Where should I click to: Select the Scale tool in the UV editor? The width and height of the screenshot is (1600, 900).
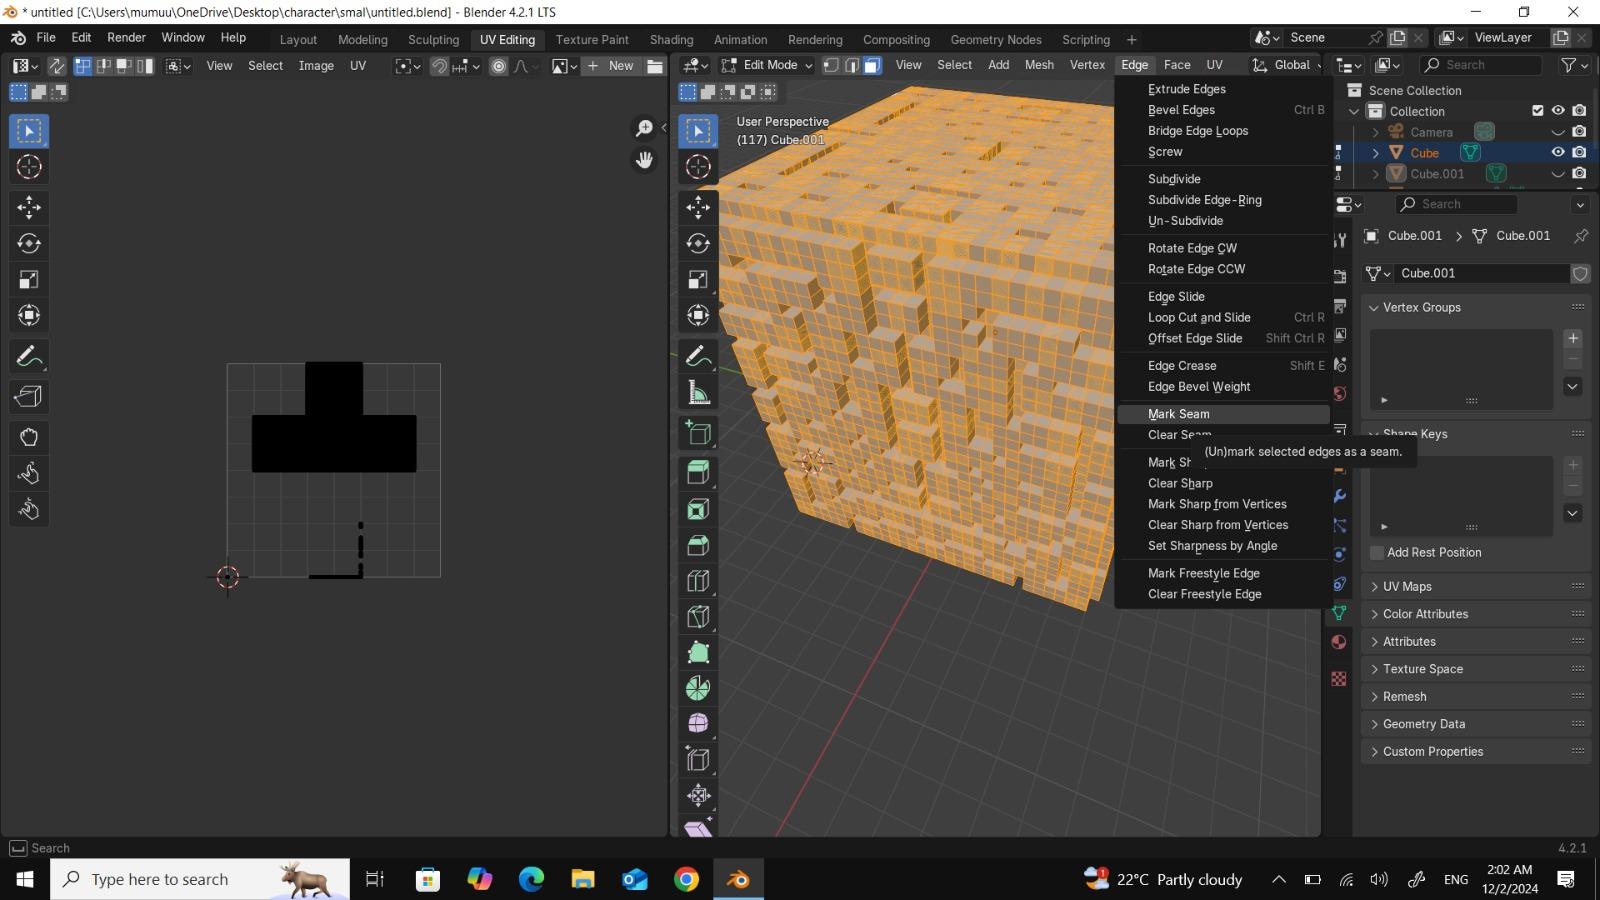[29, 279]
